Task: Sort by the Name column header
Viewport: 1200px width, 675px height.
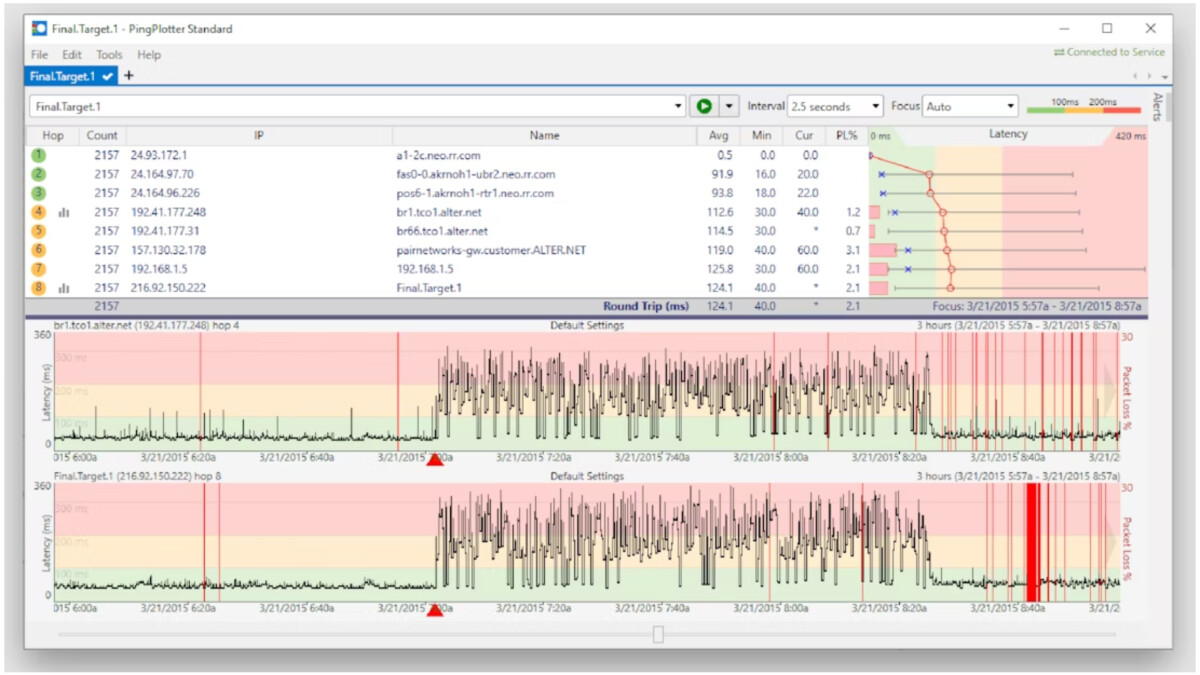Action: tap(544, 135)
